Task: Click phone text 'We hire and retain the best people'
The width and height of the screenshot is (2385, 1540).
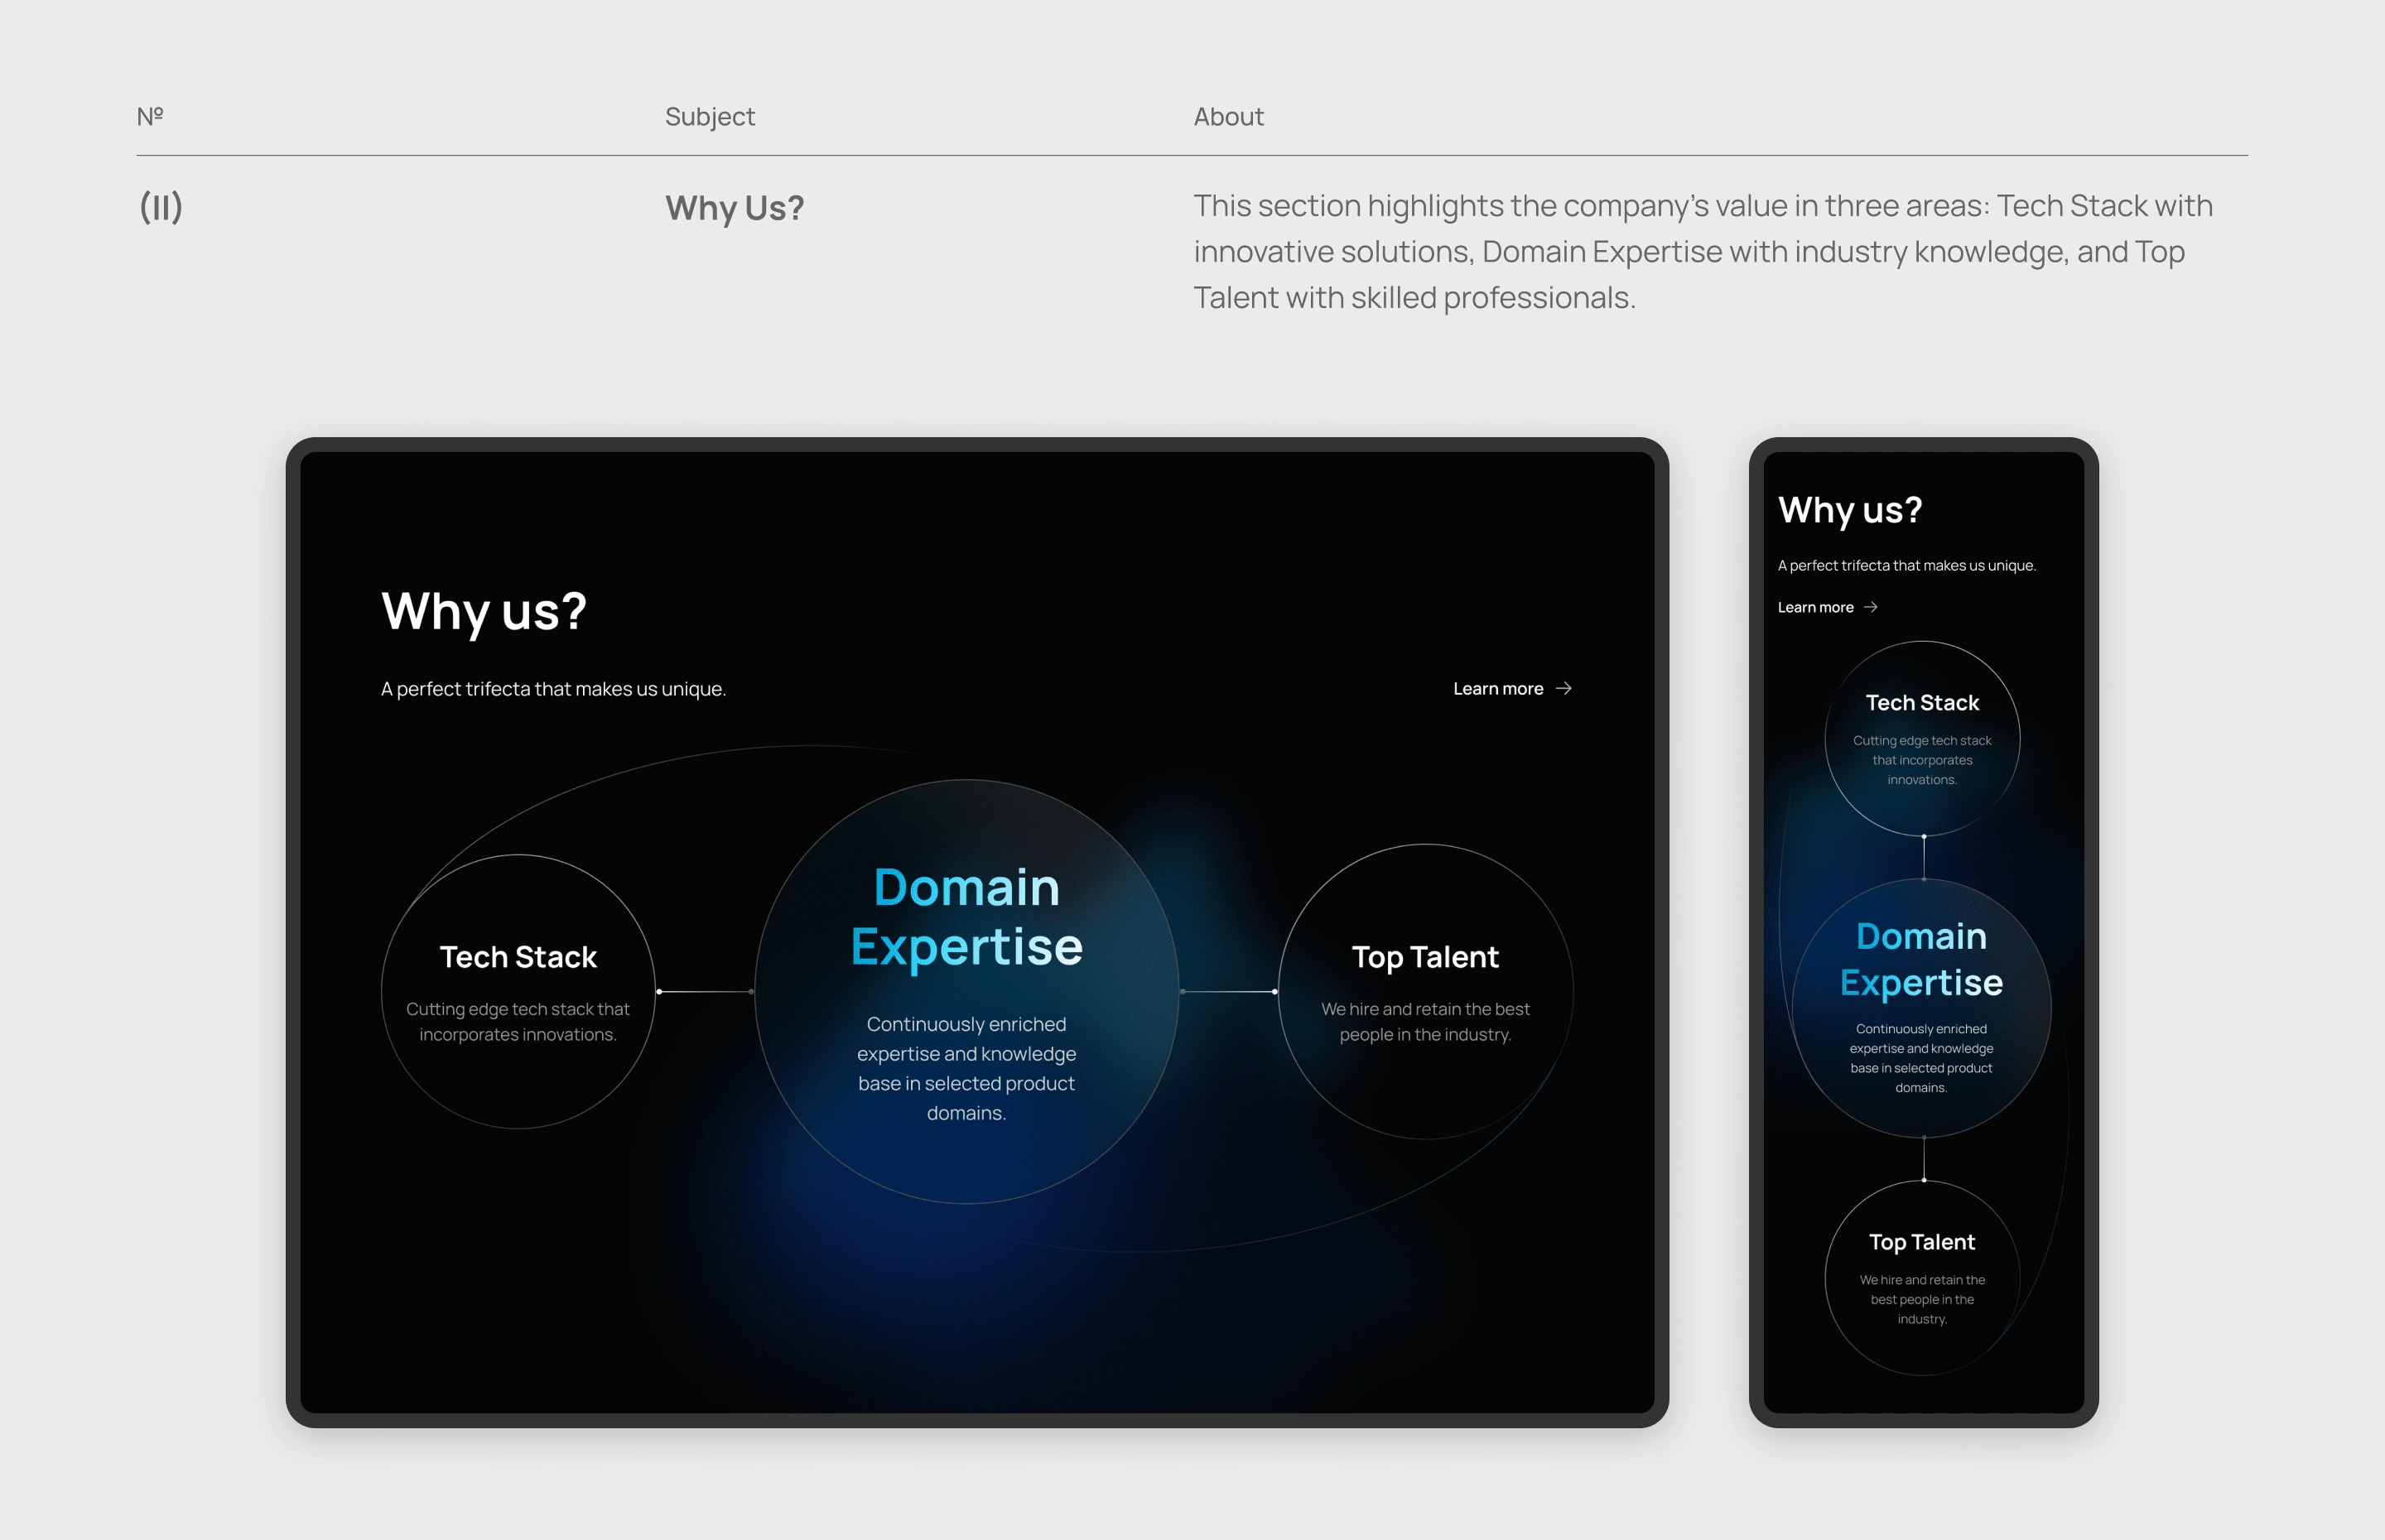Action: point(1922,1299)
